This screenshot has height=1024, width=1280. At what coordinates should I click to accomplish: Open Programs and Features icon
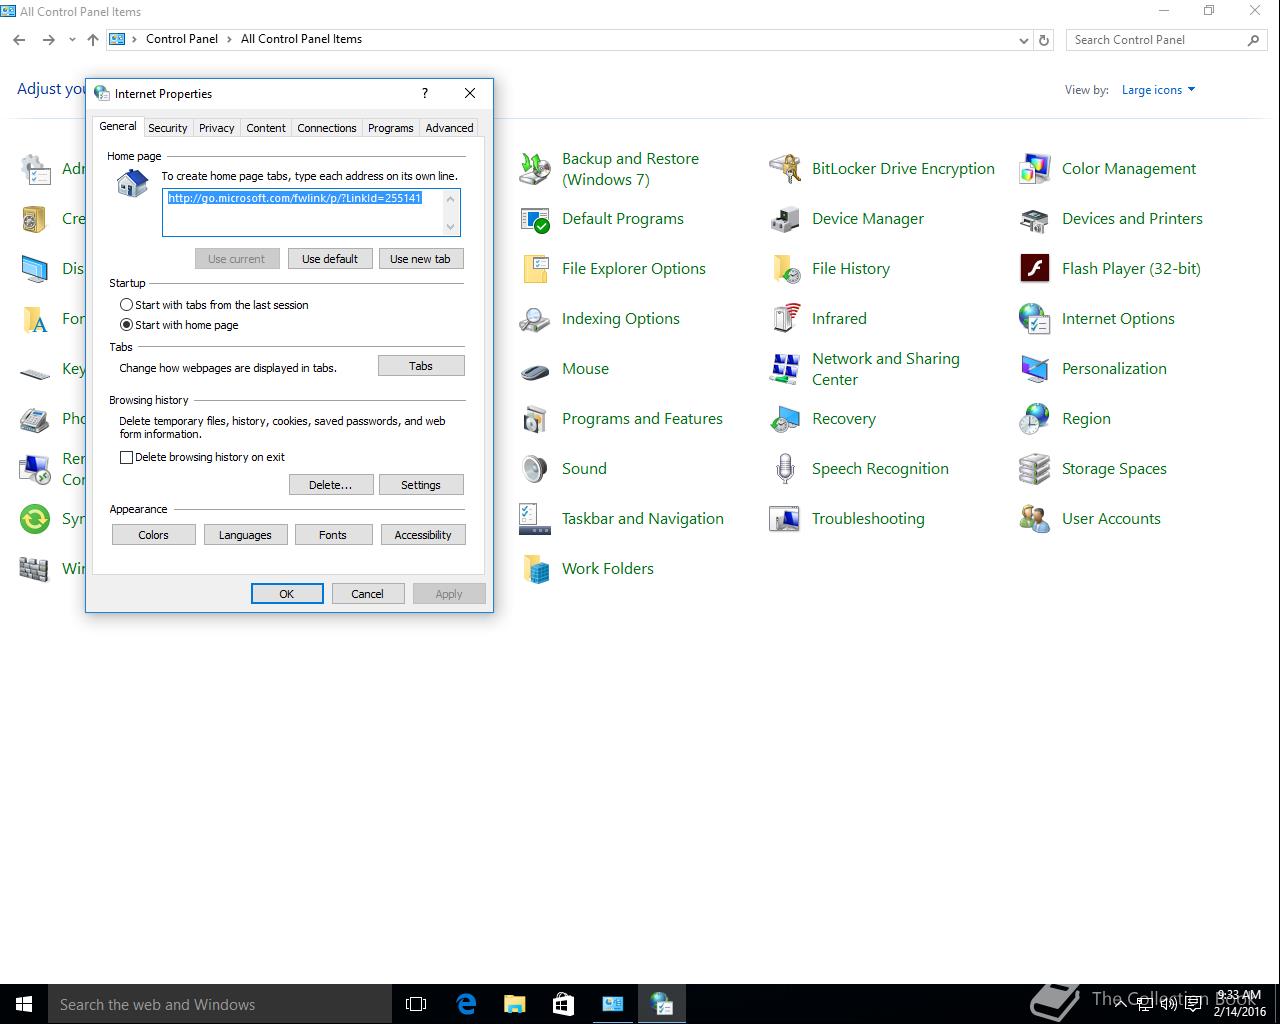coord(535,419)
